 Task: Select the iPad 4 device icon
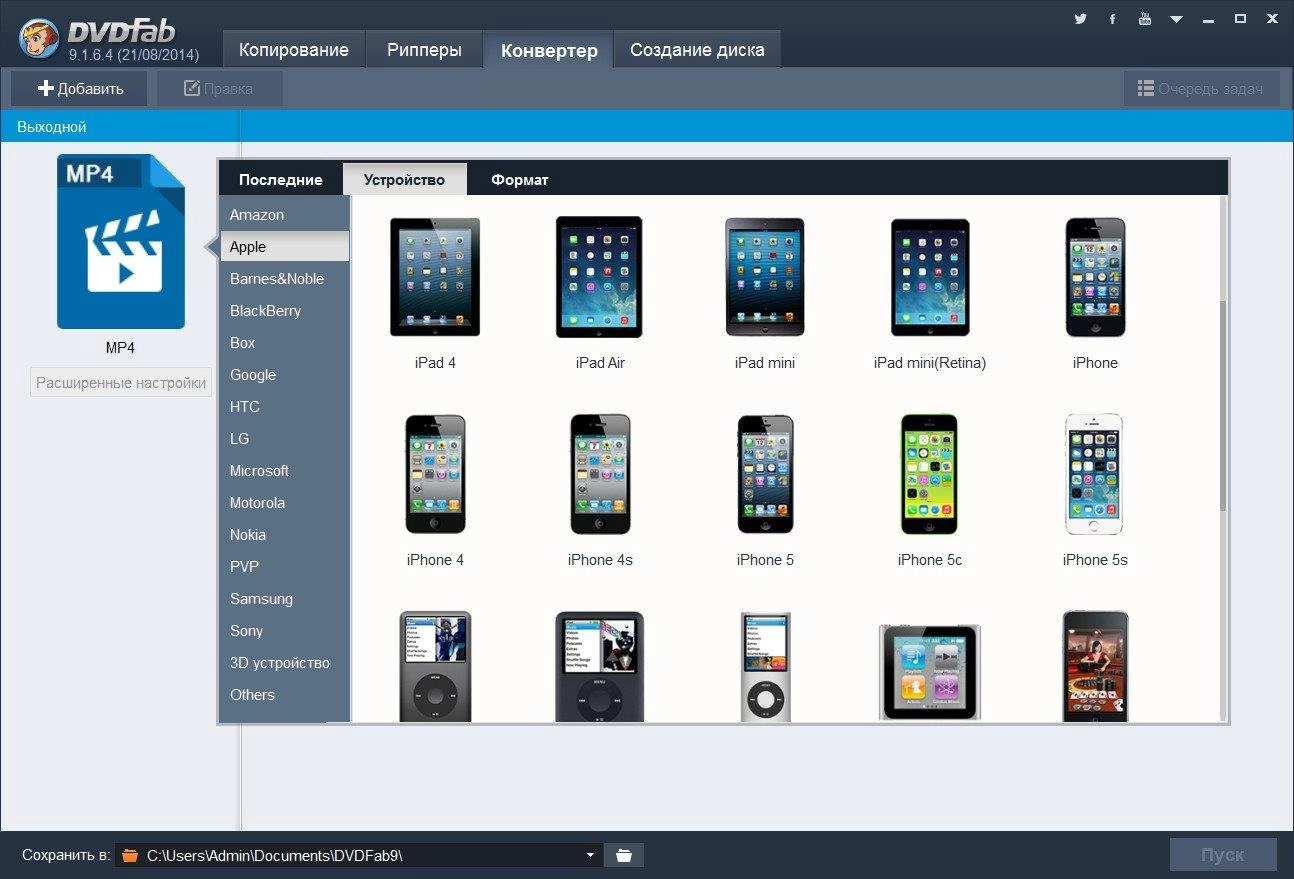point(435,277)
